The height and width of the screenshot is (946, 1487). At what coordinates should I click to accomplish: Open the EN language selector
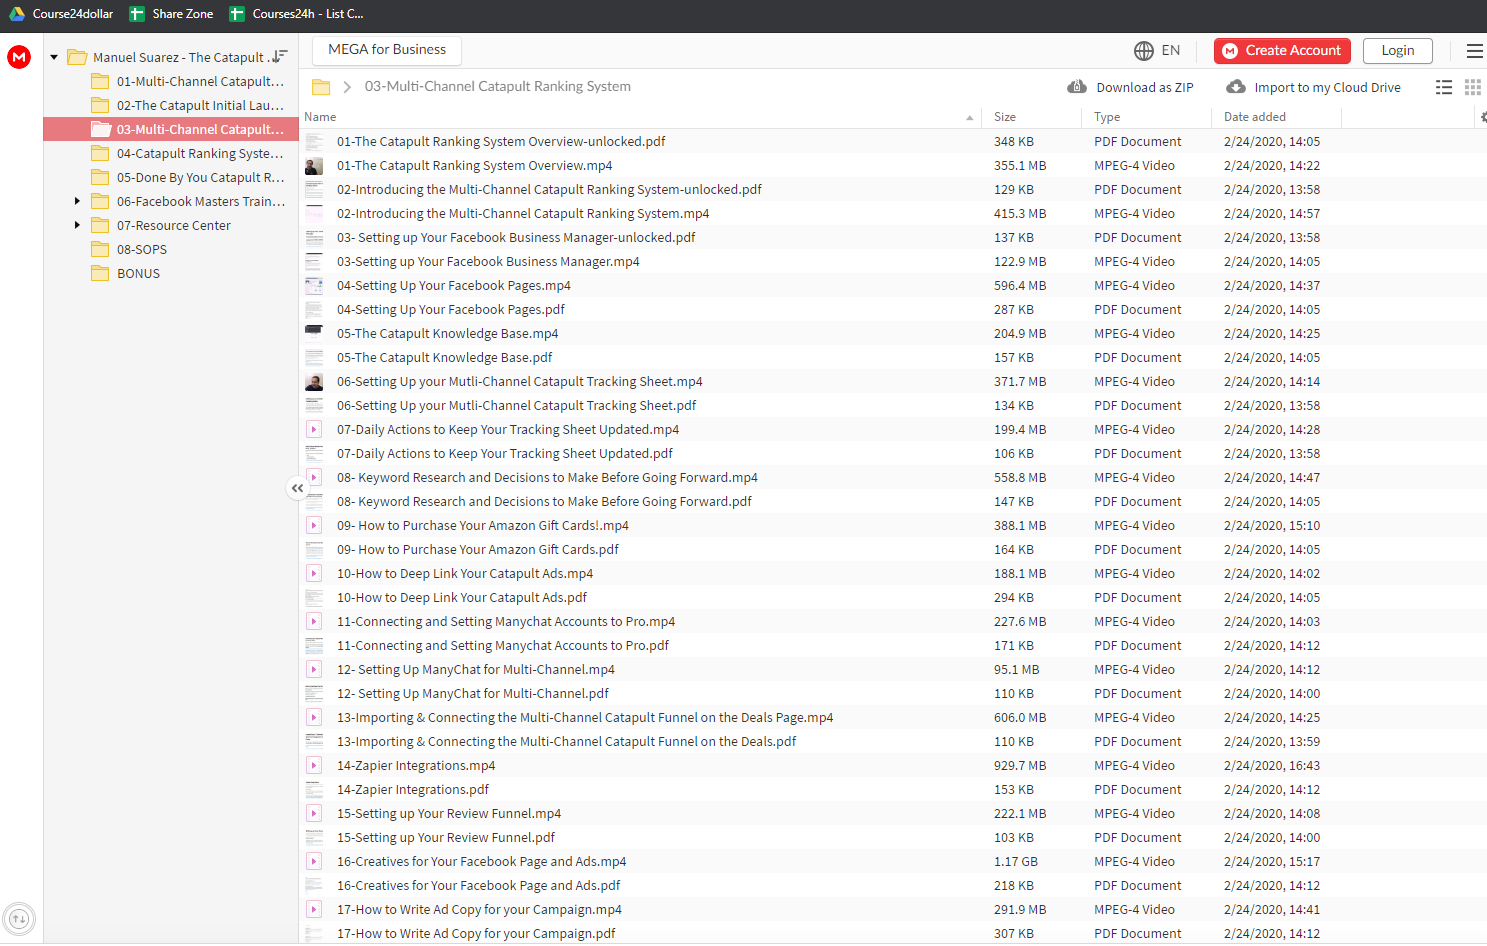(x=1171, y=50)
